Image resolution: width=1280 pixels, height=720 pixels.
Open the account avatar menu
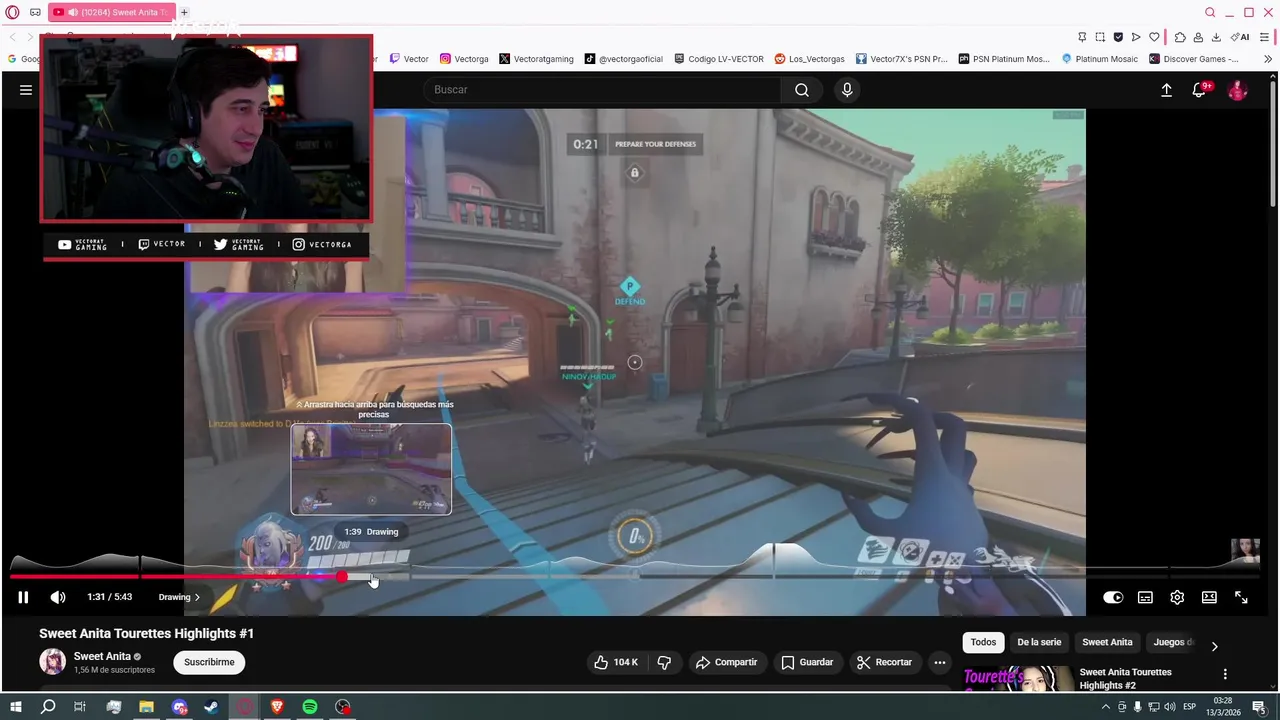tap(1237, 90)
